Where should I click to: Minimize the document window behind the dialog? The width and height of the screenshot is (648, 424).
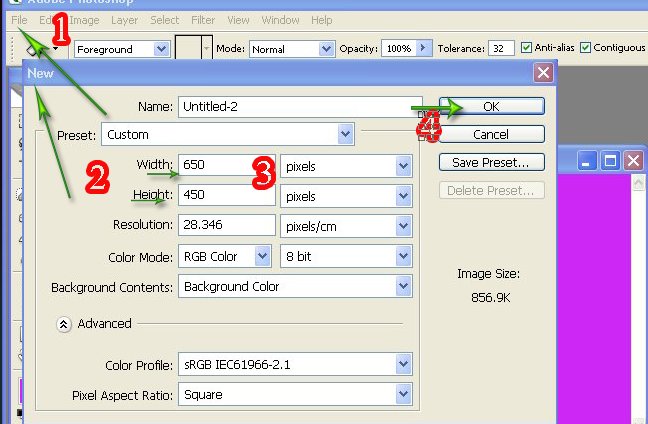(586, 160)
